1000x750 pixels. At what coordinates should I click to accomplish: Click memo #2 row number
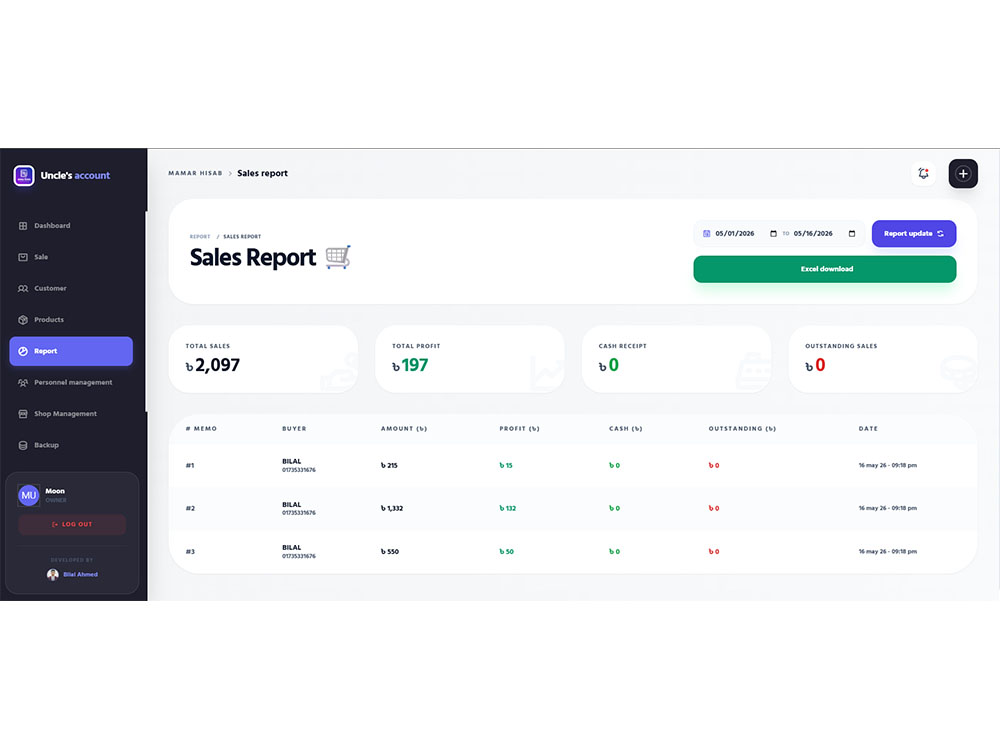click(190, 508)
